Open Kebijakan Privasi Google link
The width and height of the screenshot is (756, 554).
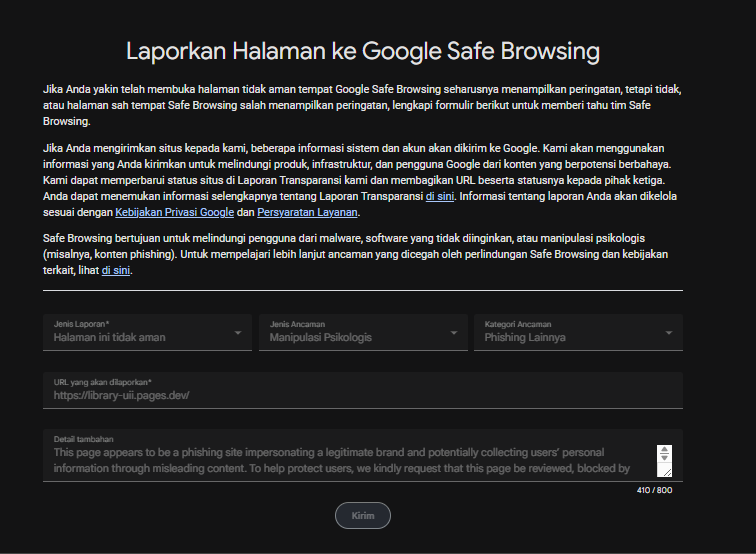point(175,212)
